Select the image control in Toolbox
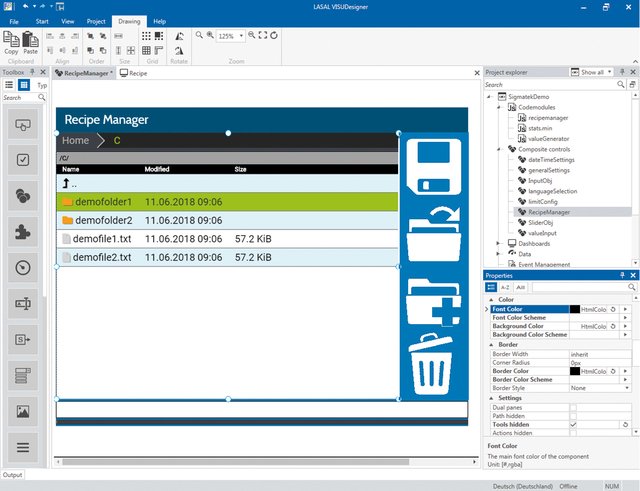640x491 pixels. [x=23, y=411]
